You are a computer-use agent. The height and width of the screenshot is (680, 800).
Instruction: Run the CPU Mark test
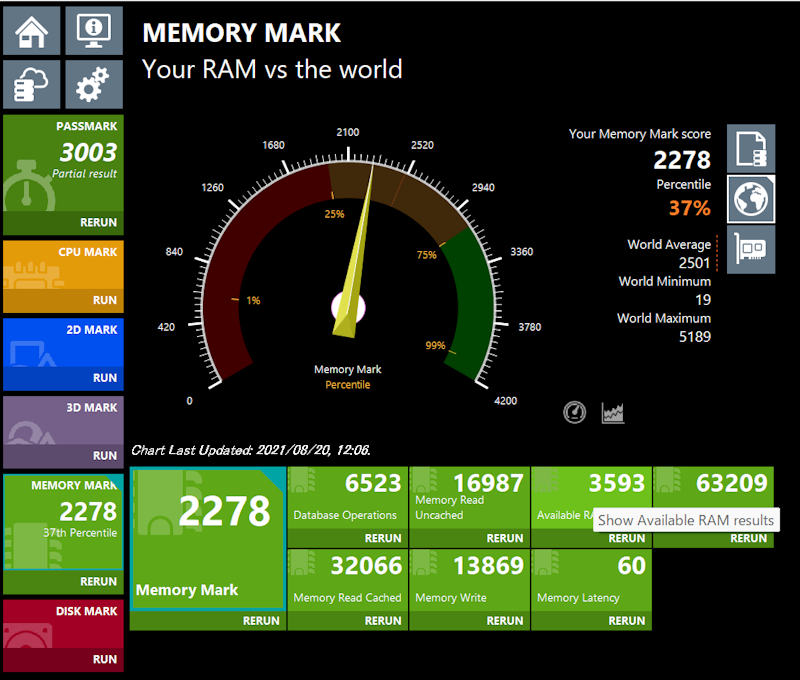coord(63,300)
